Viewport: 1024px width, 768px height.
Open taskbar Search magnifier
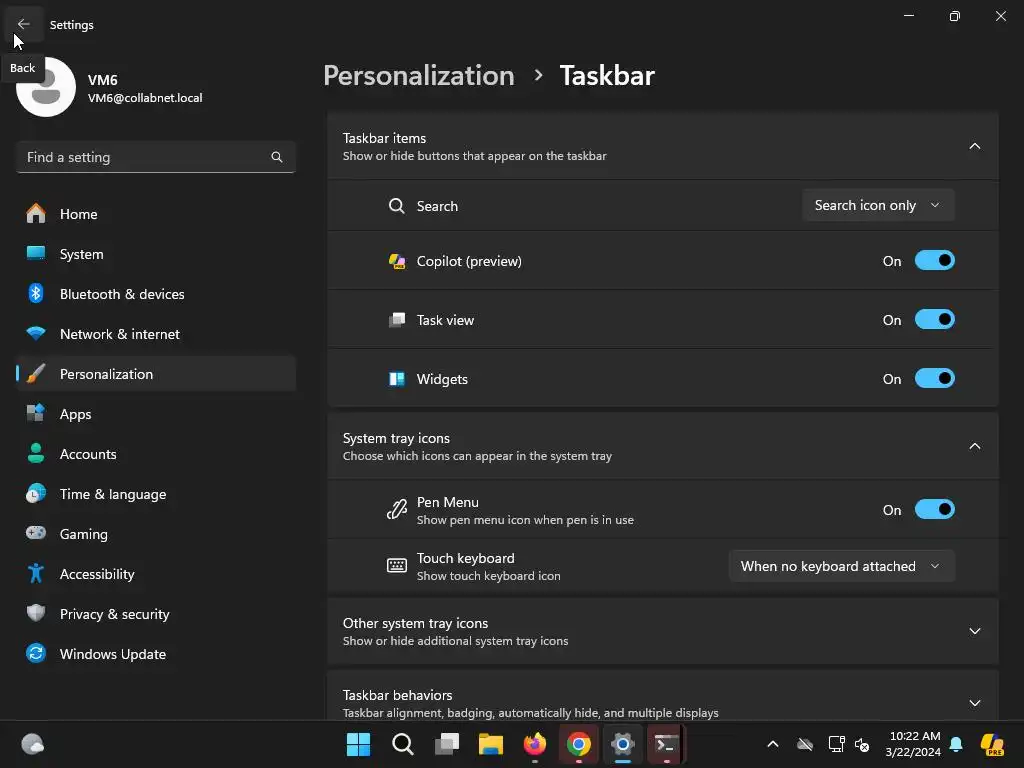[402, 744]
